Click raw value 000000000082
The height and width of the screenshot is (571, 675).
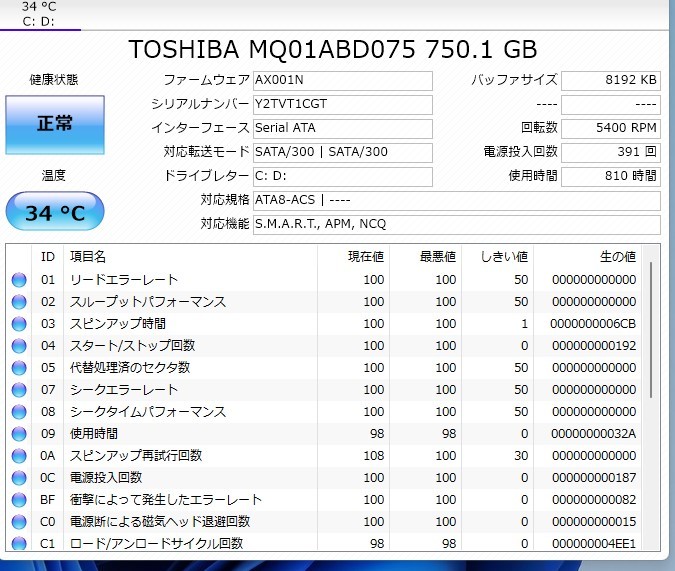[x=594, y=500]
